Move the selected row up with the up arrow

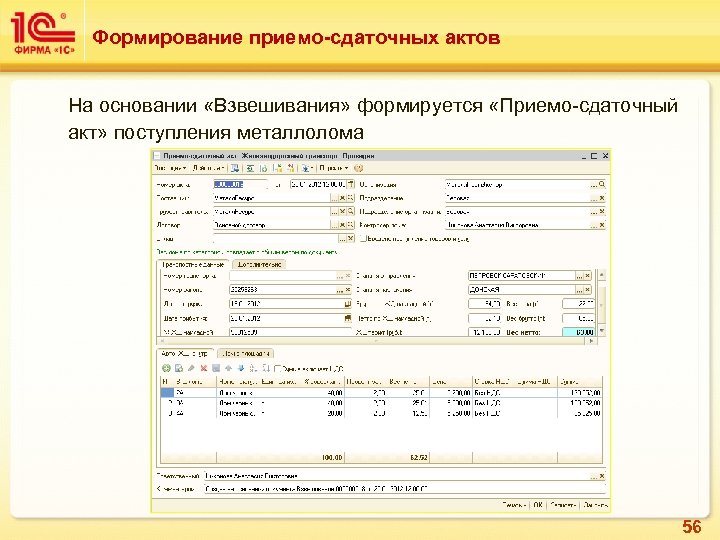tap(229, 368)
